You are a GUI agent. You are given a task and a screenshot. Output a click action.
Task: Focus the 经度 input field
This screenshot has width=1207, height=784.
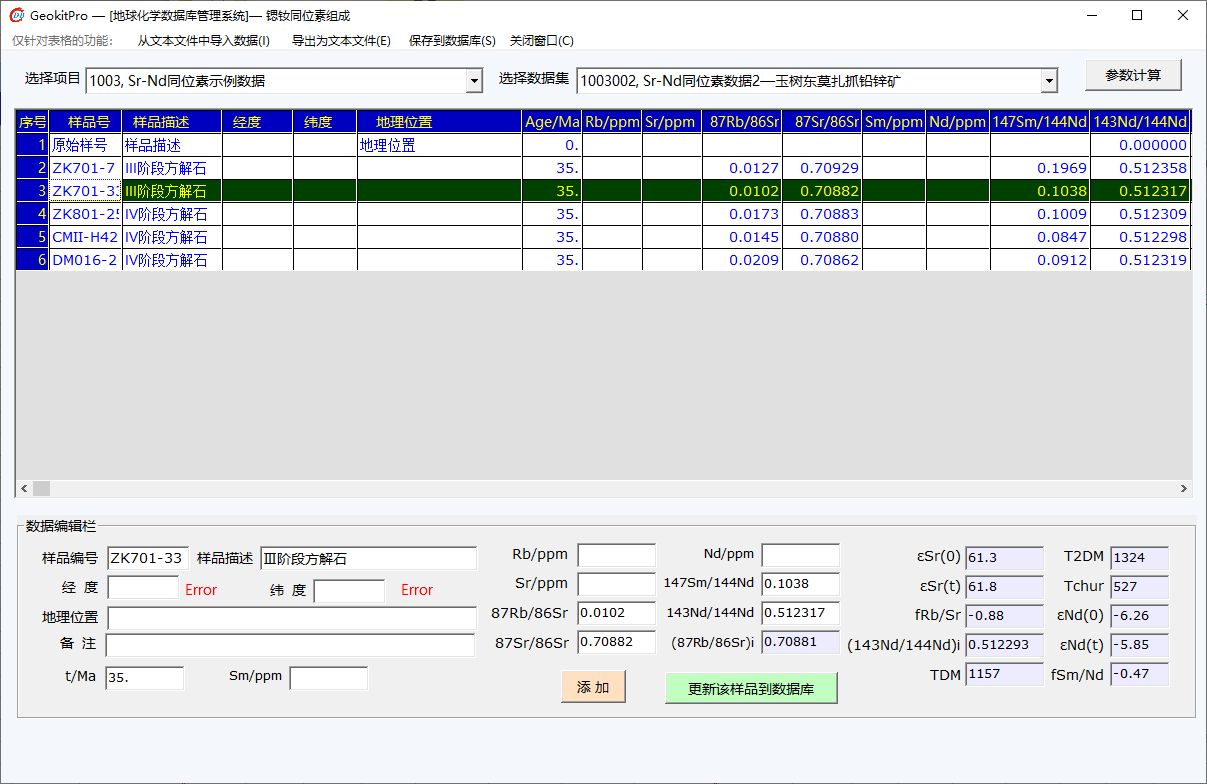142,590
